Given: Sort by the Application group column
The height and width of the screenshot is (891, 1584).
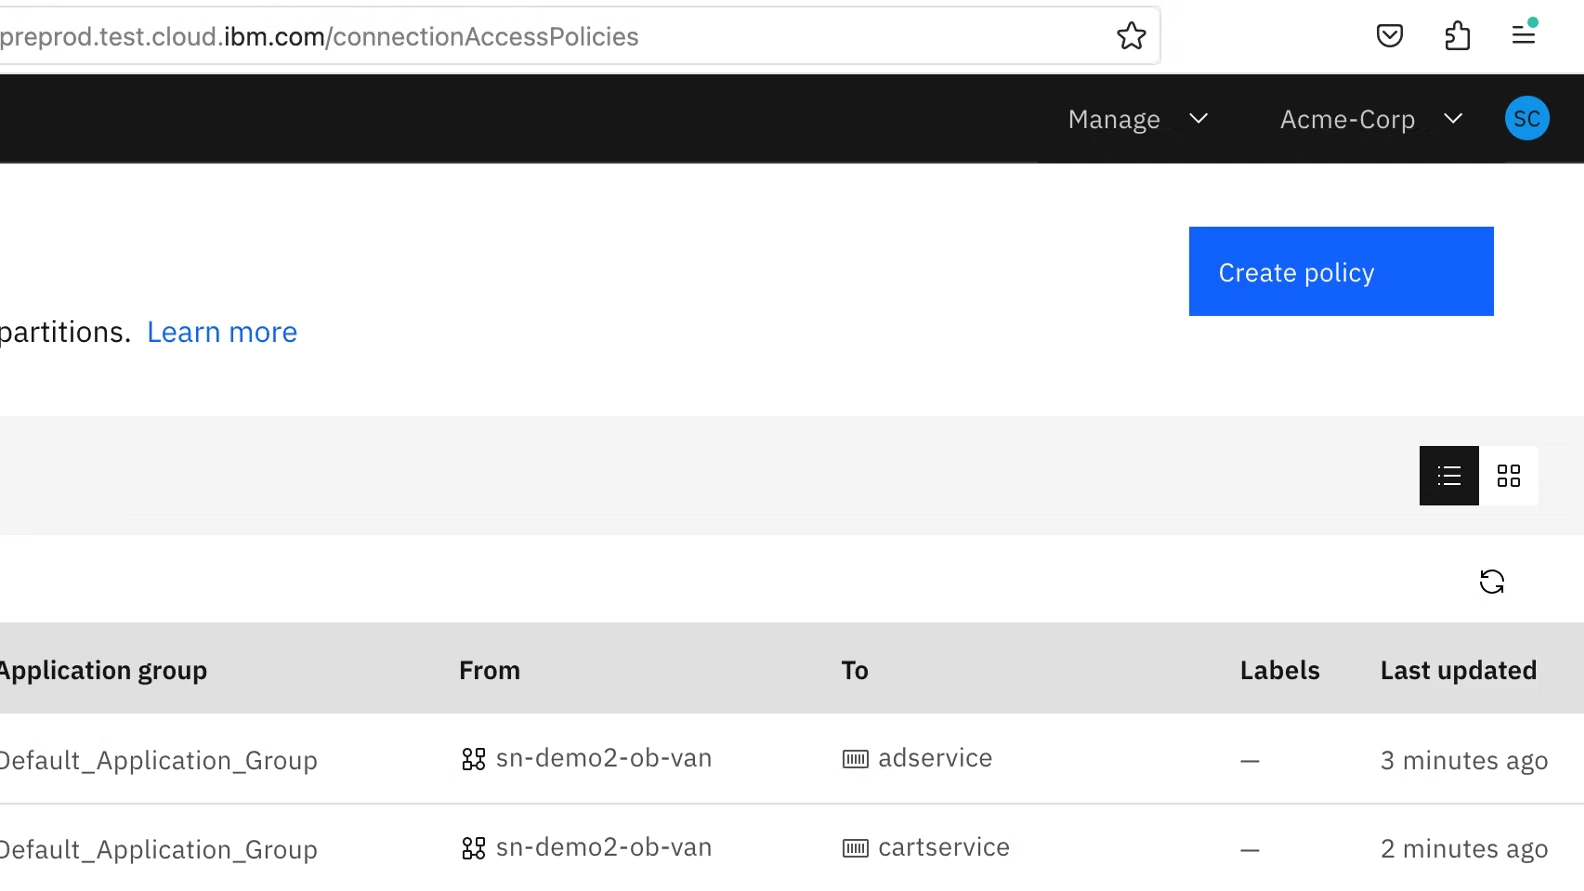Looking at the screenshot, I should (x=102, y=670).
